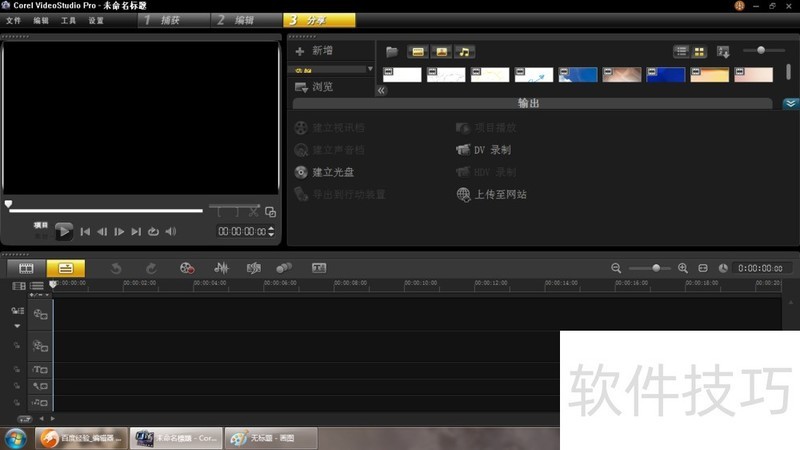
Task: Select the orange gradient library thumbnail
Action: coord(709,74)
